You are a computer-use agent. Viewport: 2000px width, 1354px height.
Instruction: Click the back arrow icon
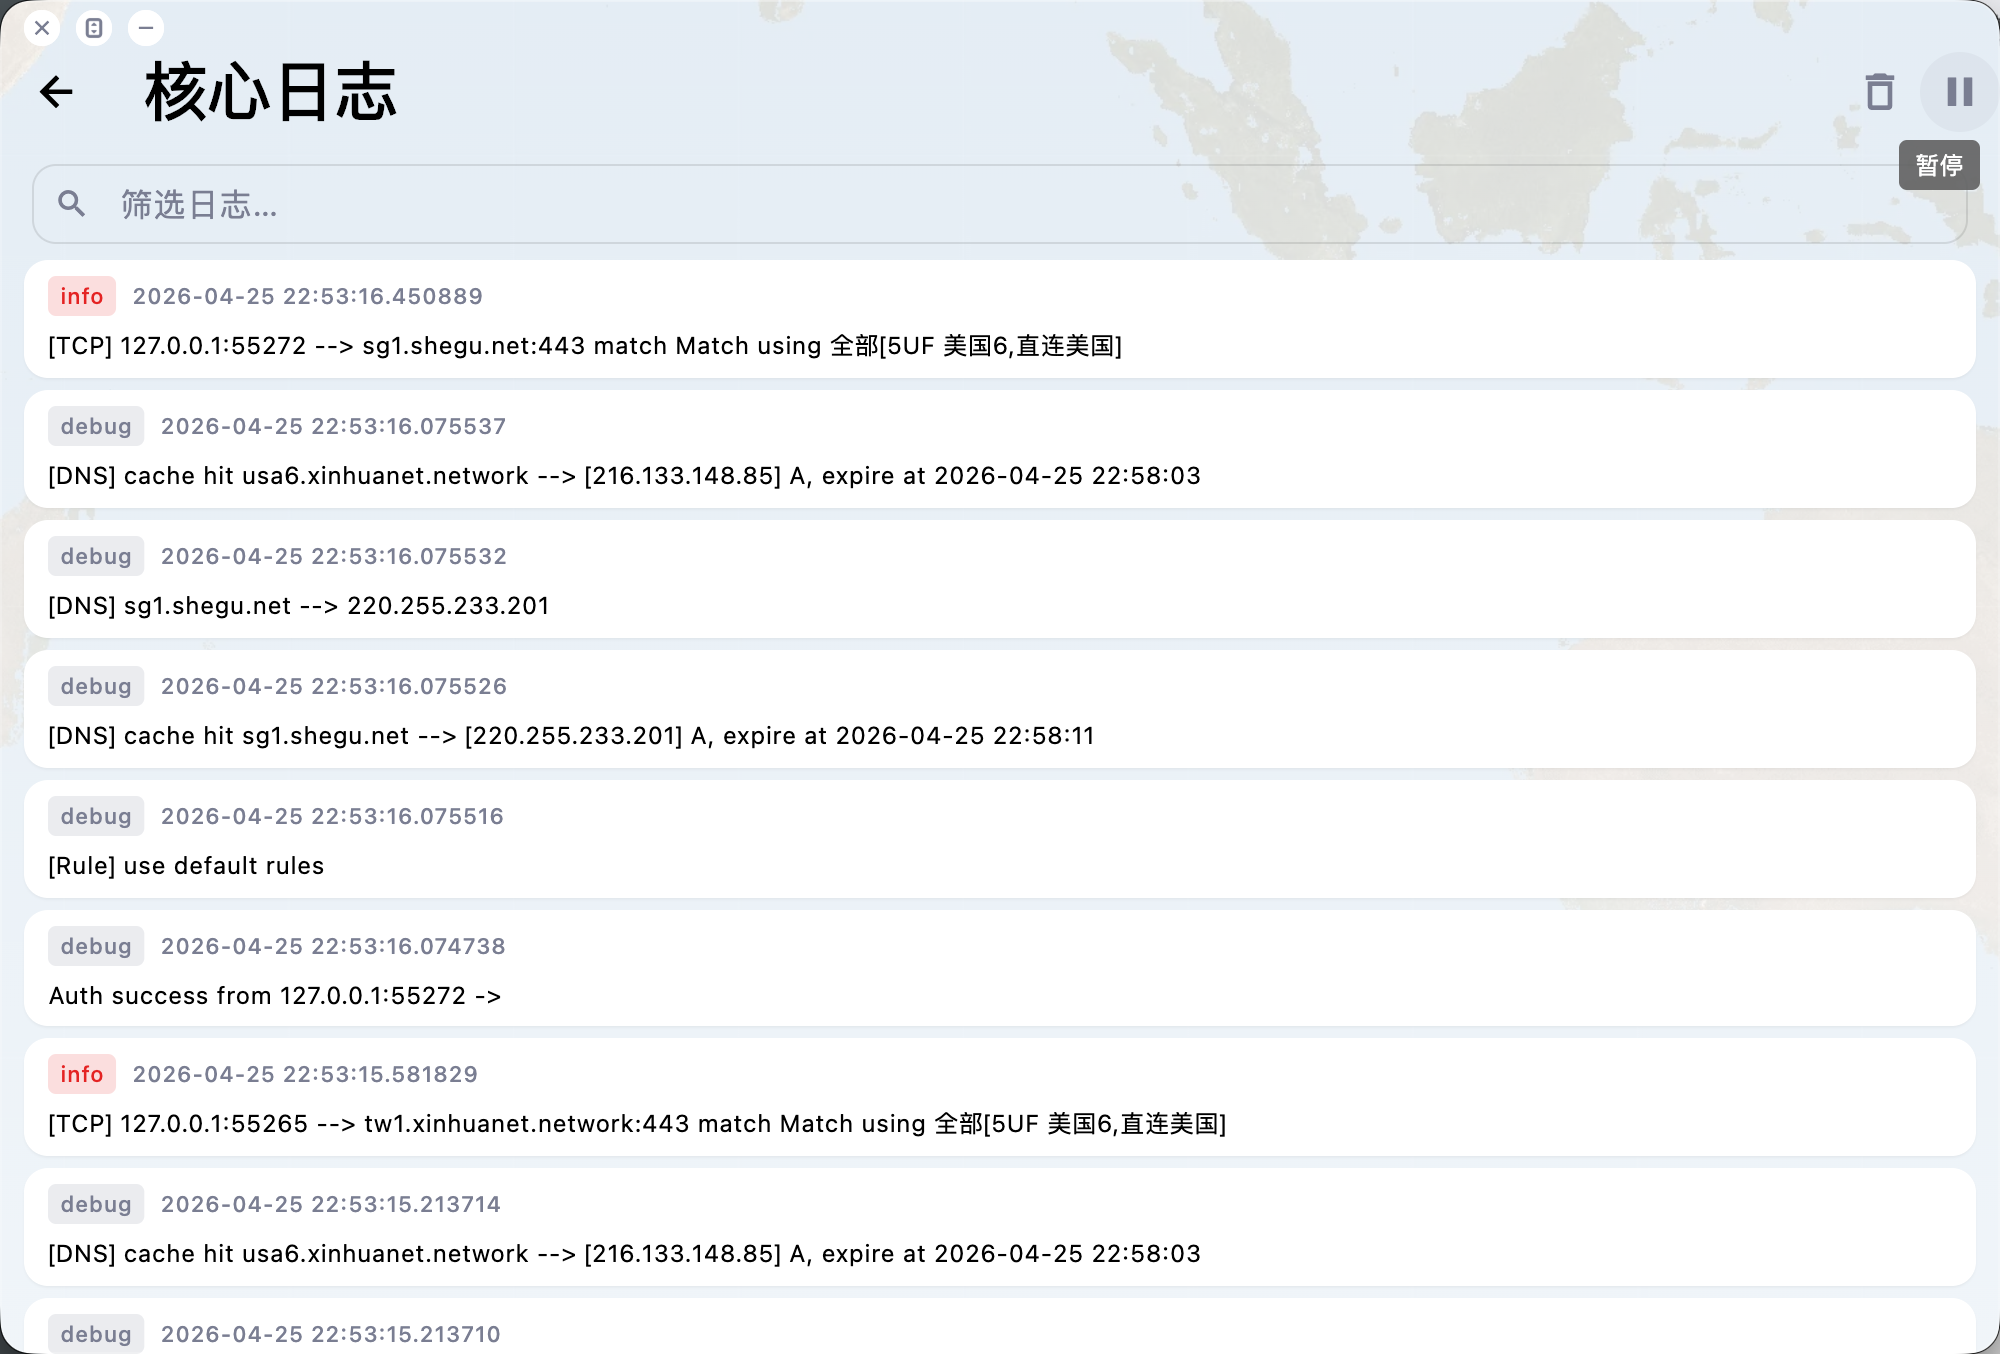click(x=57, y=92)
